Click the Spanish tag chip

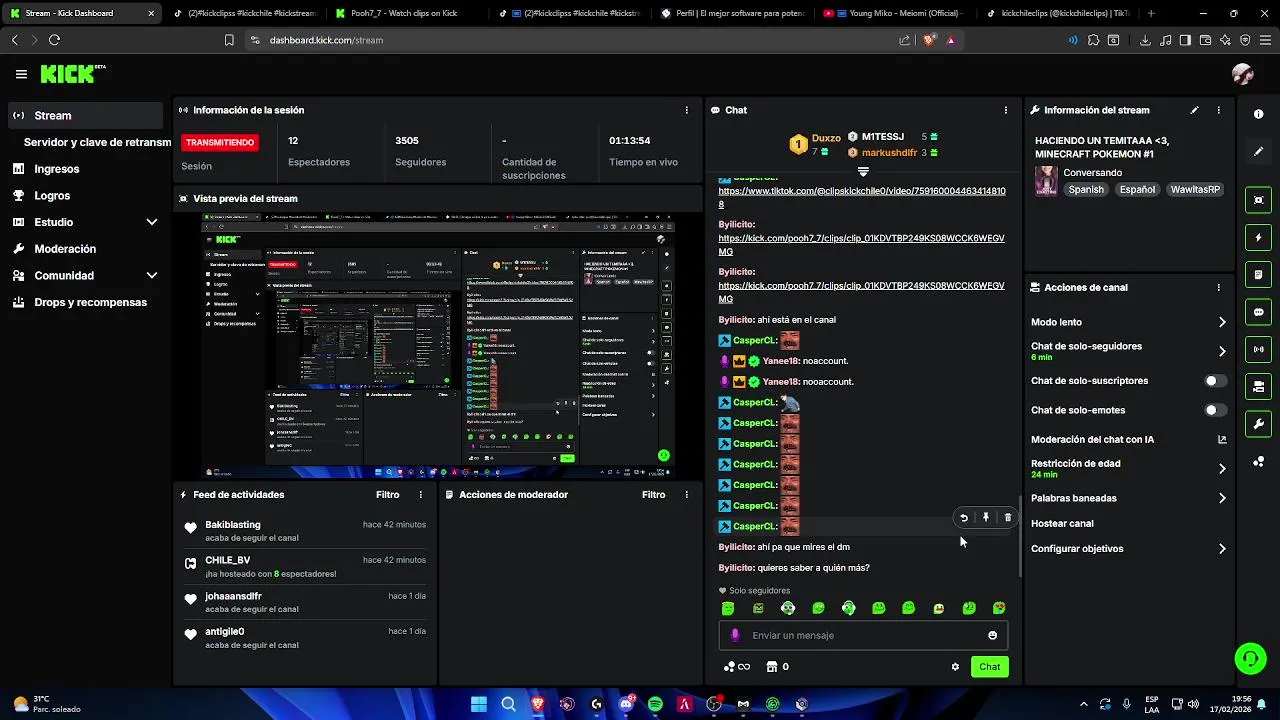click(x=1086, y=189)
